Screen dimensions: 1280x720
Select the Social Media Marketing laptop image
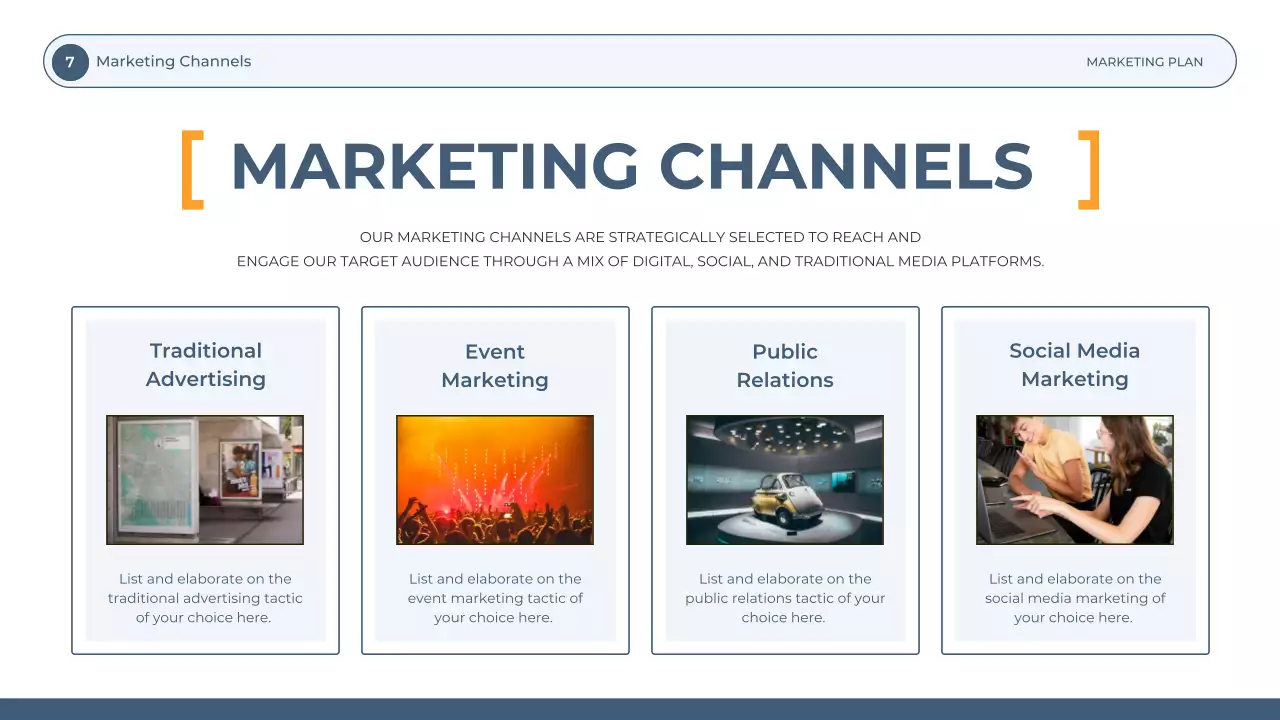click(1074, 480)
